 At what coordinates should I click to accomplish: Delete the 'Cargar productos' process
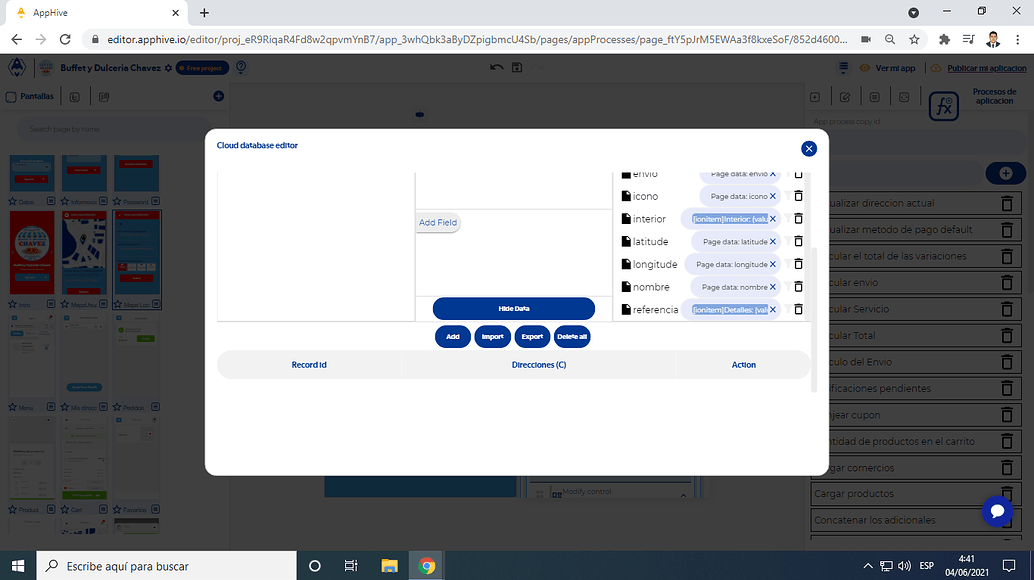pos(1006,494)
